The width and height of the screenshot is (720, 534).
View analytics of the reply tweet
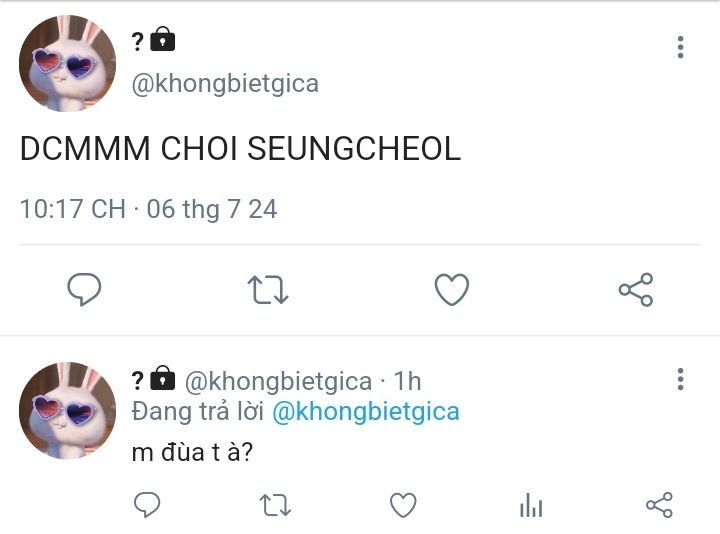coord(531,506)
